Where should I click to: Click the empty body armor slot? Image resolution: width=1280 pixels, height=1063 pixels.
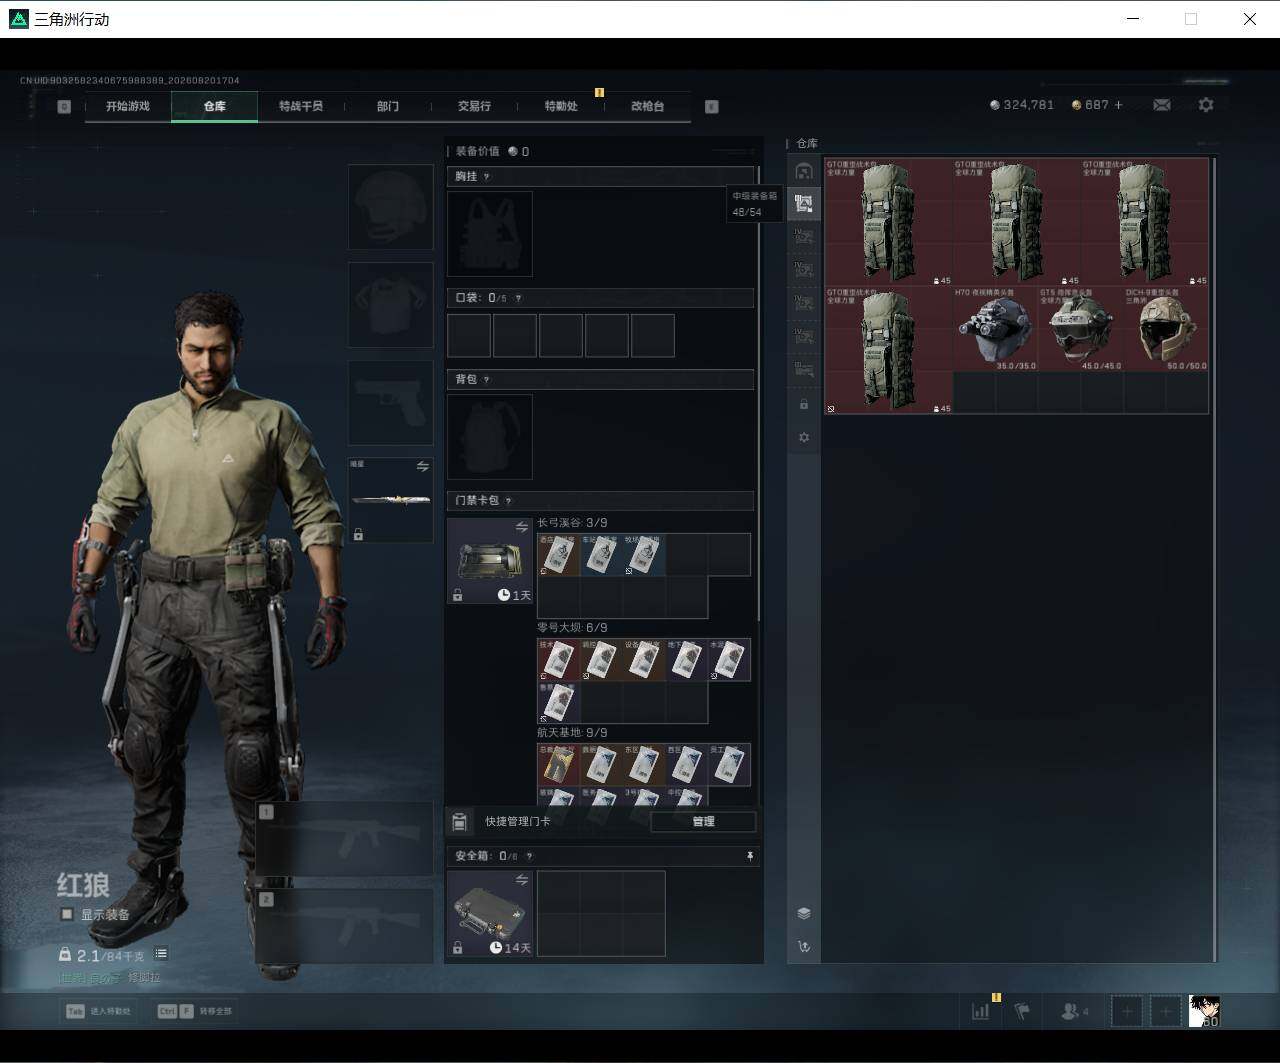[x=390, y=305]
